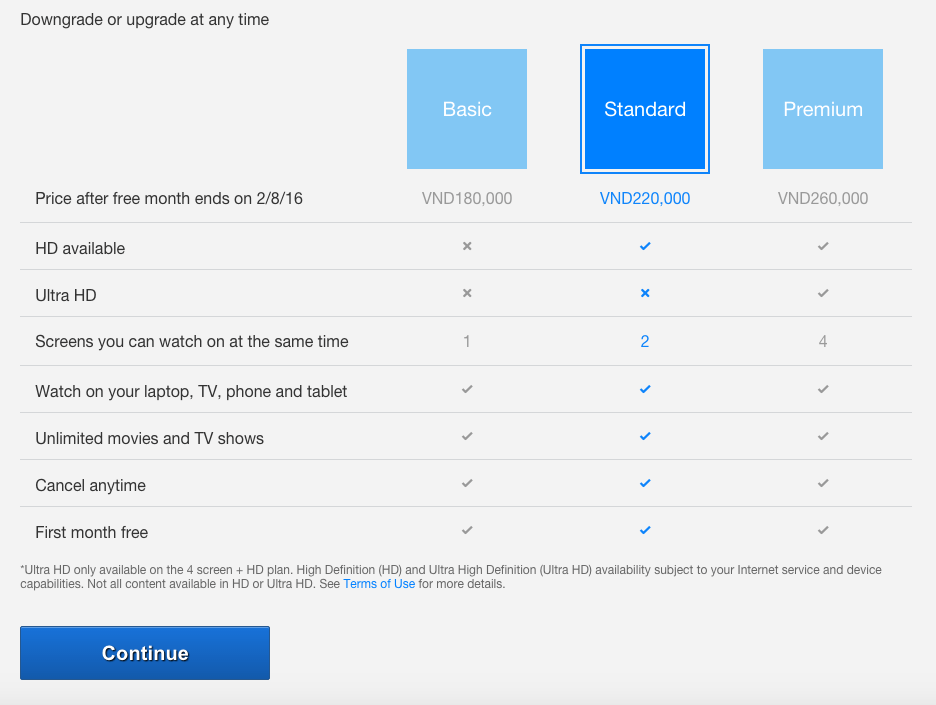The width and height of the screenshot is (936, 705).
Task: Select the Standard plan tile
Action: coord(645,109)
